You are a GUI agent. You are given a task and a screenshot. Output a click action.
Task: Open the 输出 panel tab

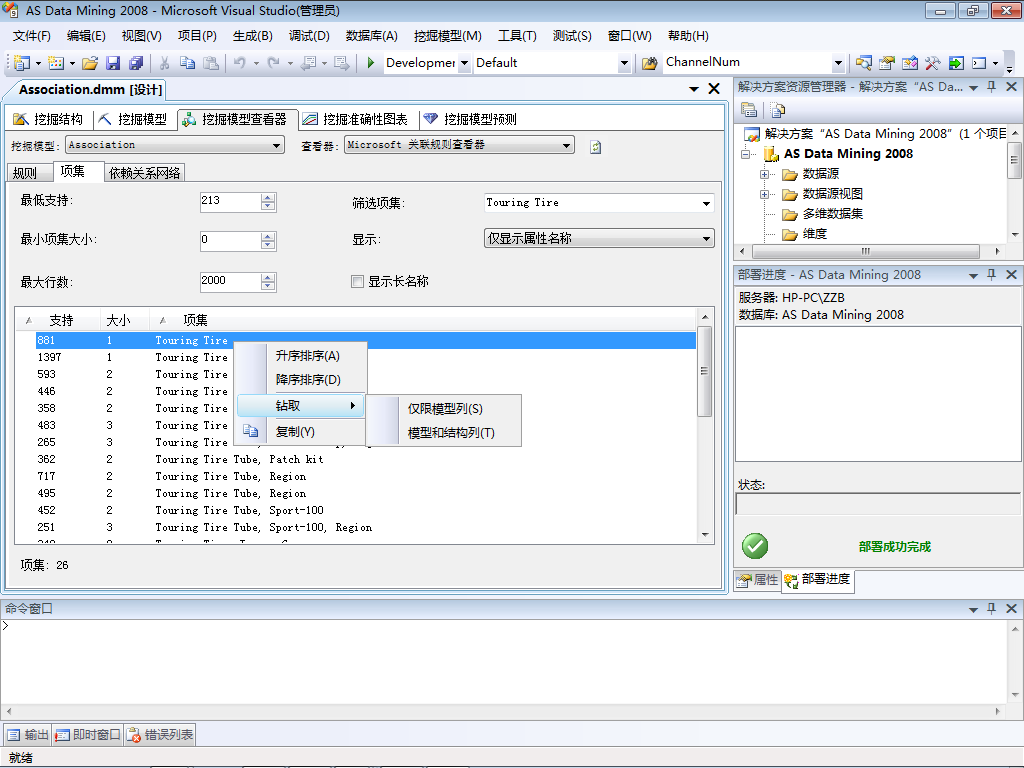(x=29, y=735)
